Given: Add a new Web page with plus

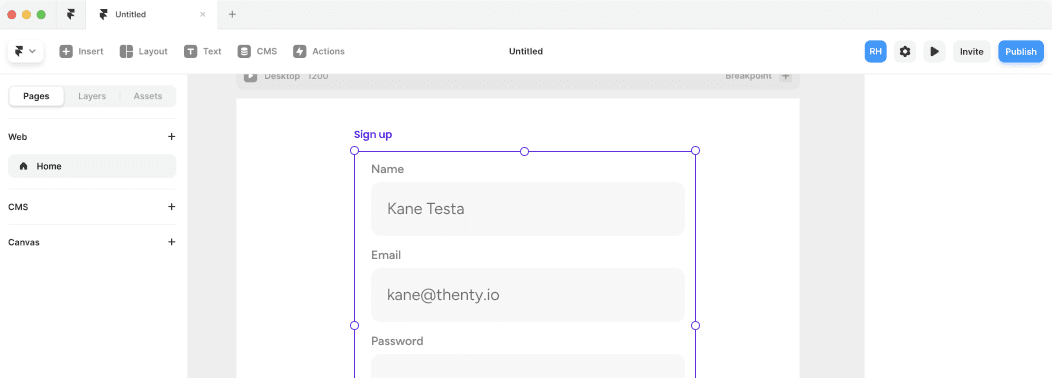Looking at the screenshot, I should pos(171,137).
